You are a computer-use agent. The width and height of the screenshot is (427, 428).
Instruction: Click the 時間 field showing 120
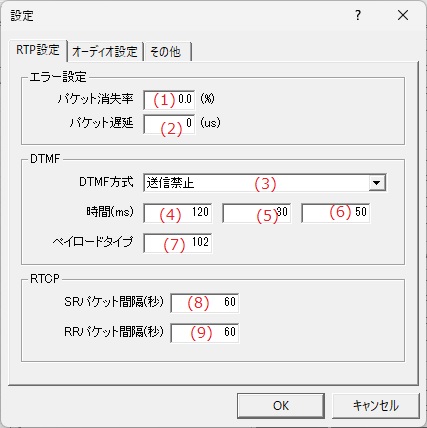(x=177, y=213)
